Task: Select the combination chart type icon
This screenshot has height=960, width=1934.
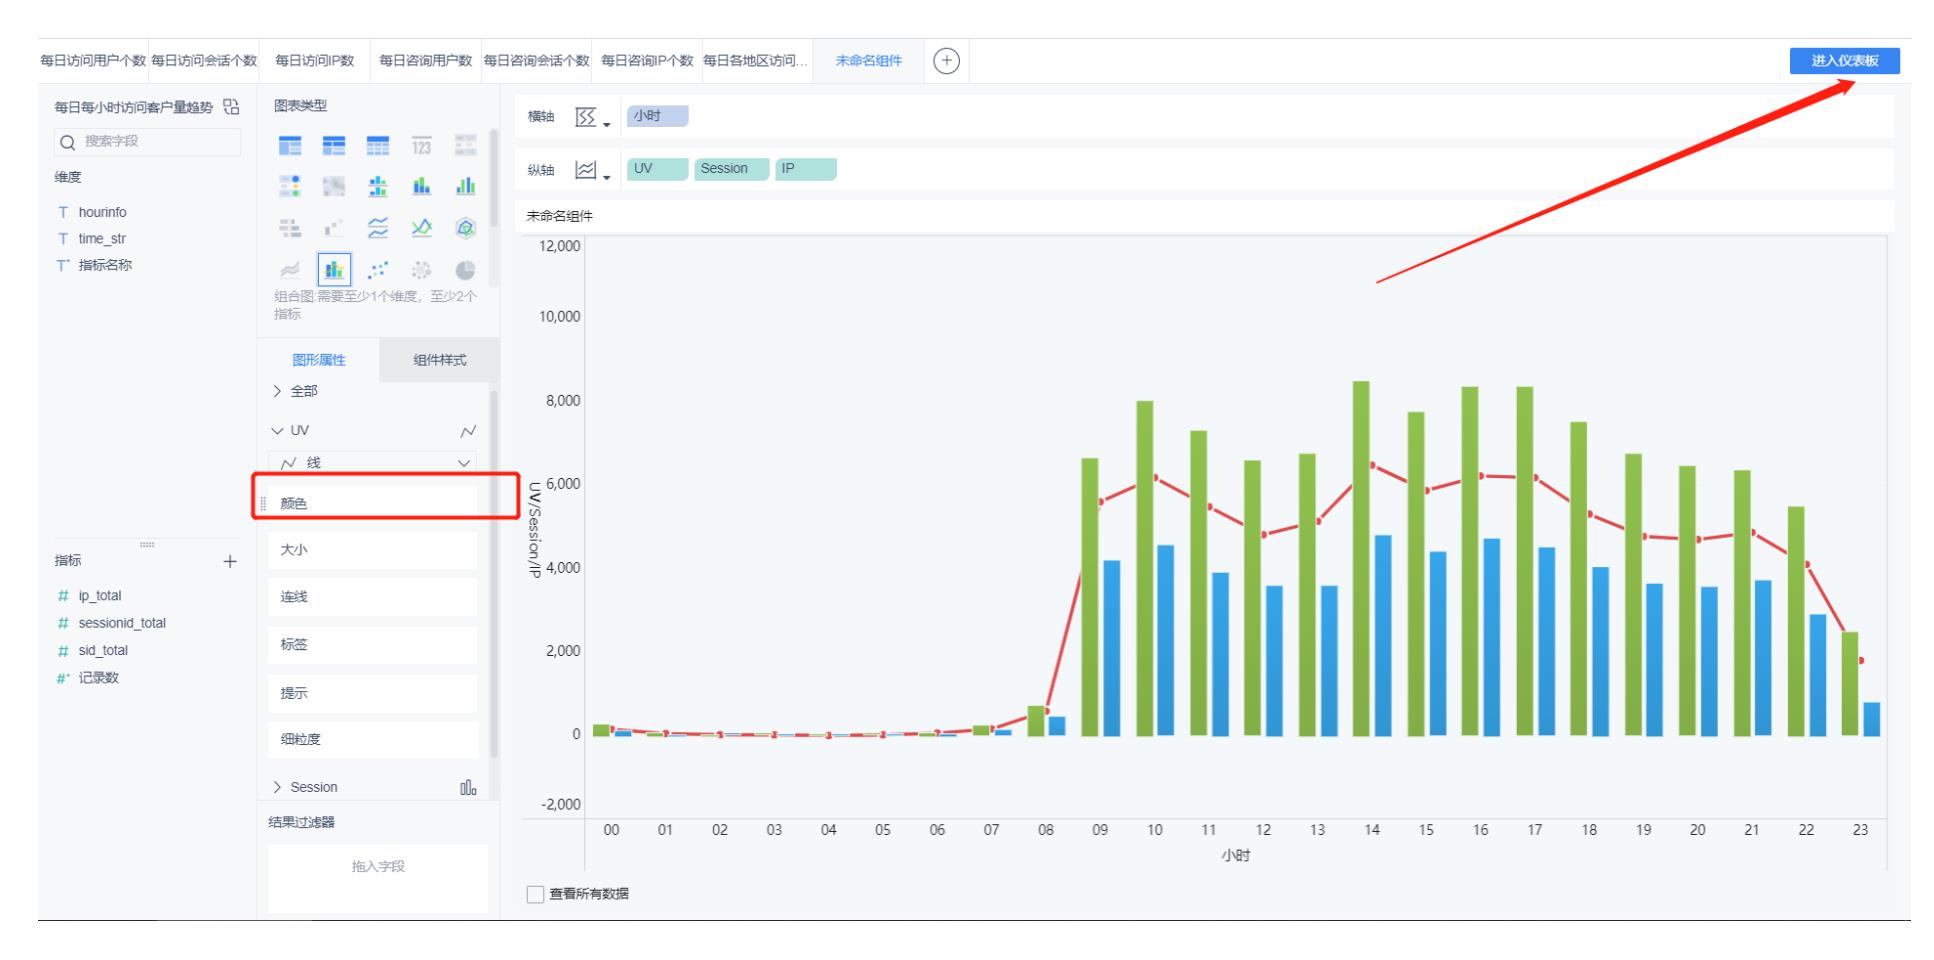Action: [x=334, y=270]
